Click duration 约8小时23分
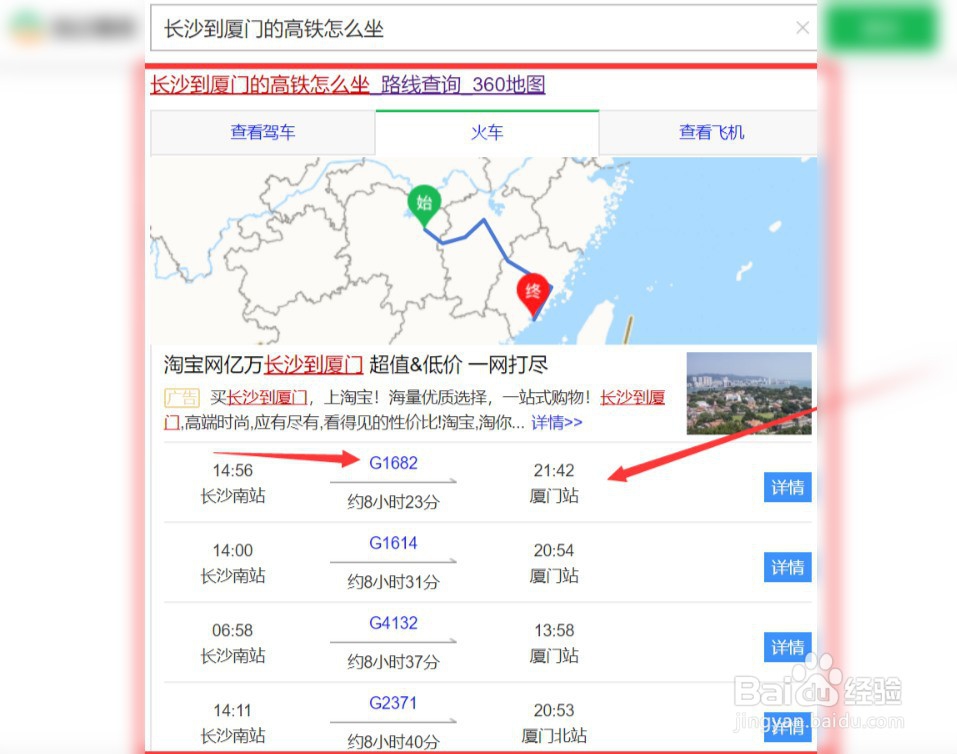 coord(393,502)
